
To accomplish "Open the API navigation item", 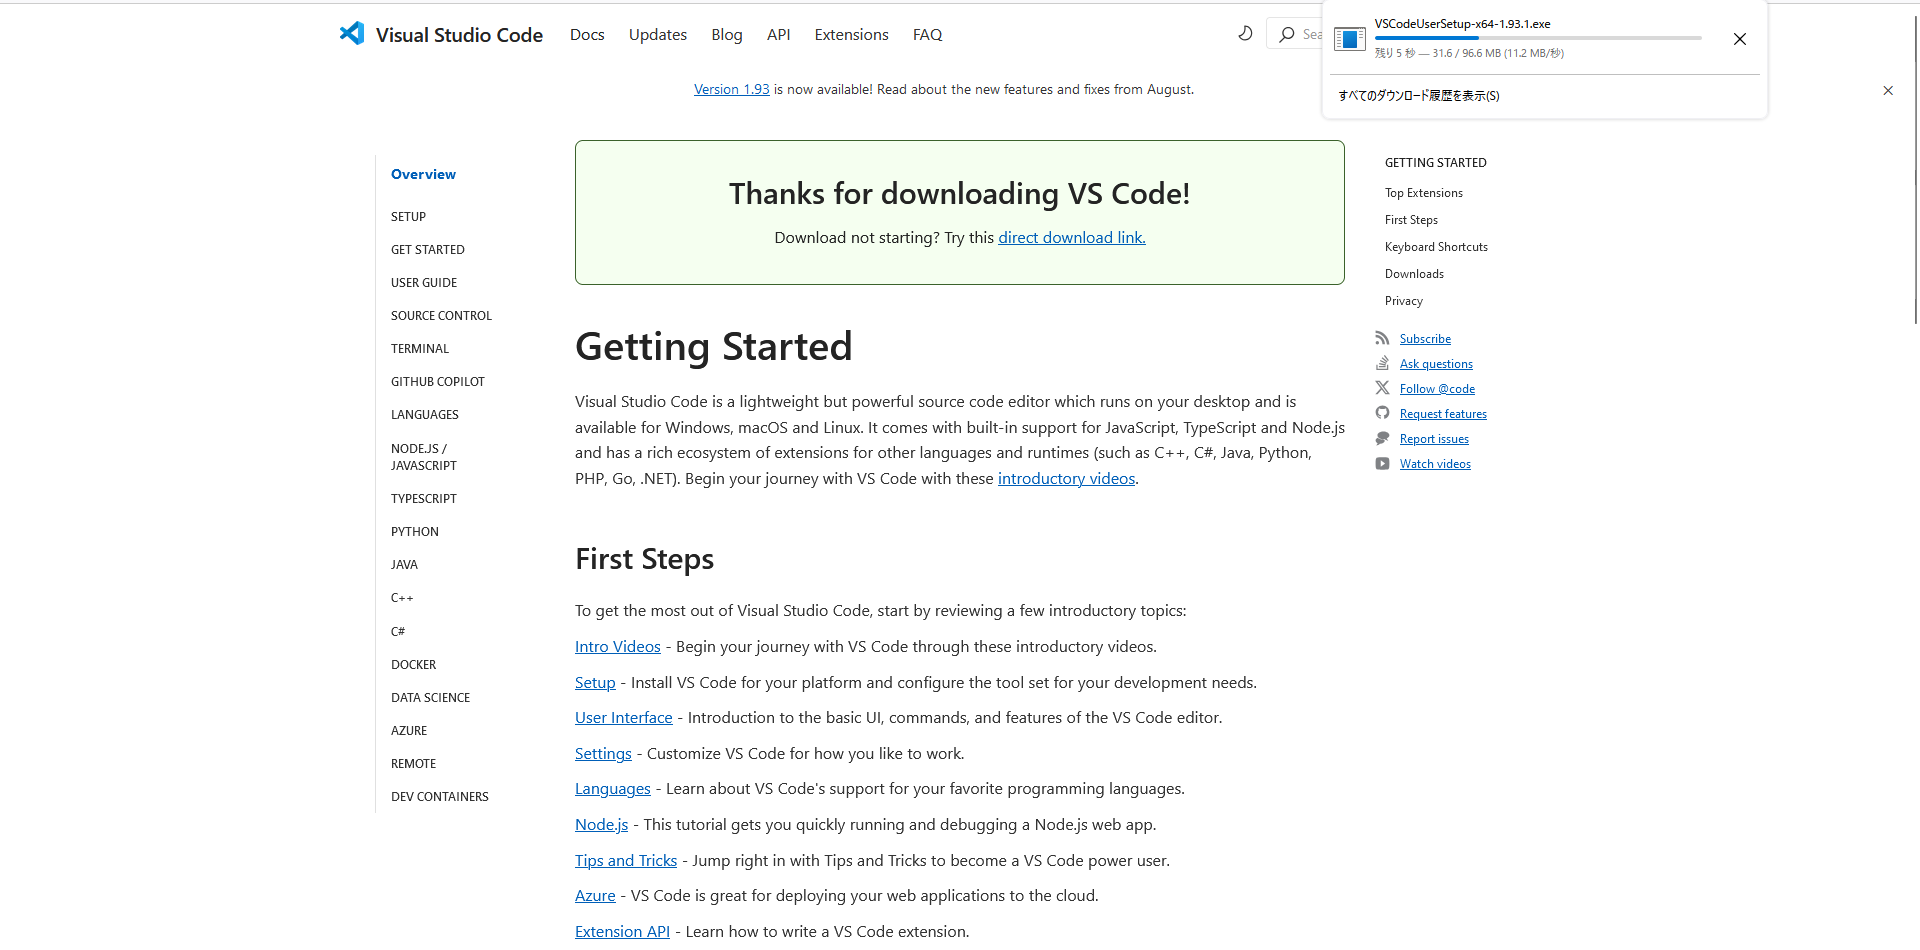I will tap(778, 34).
